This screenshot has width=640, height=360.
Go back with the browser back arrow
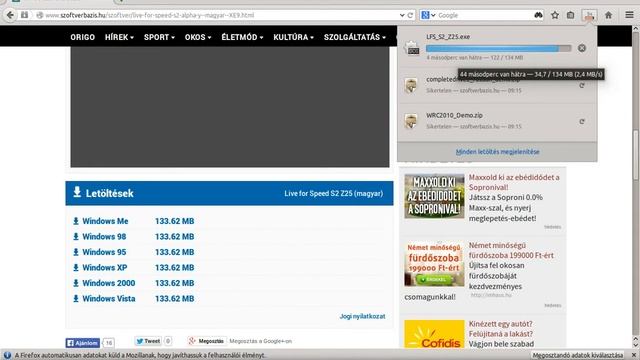[x=10, y=16]
